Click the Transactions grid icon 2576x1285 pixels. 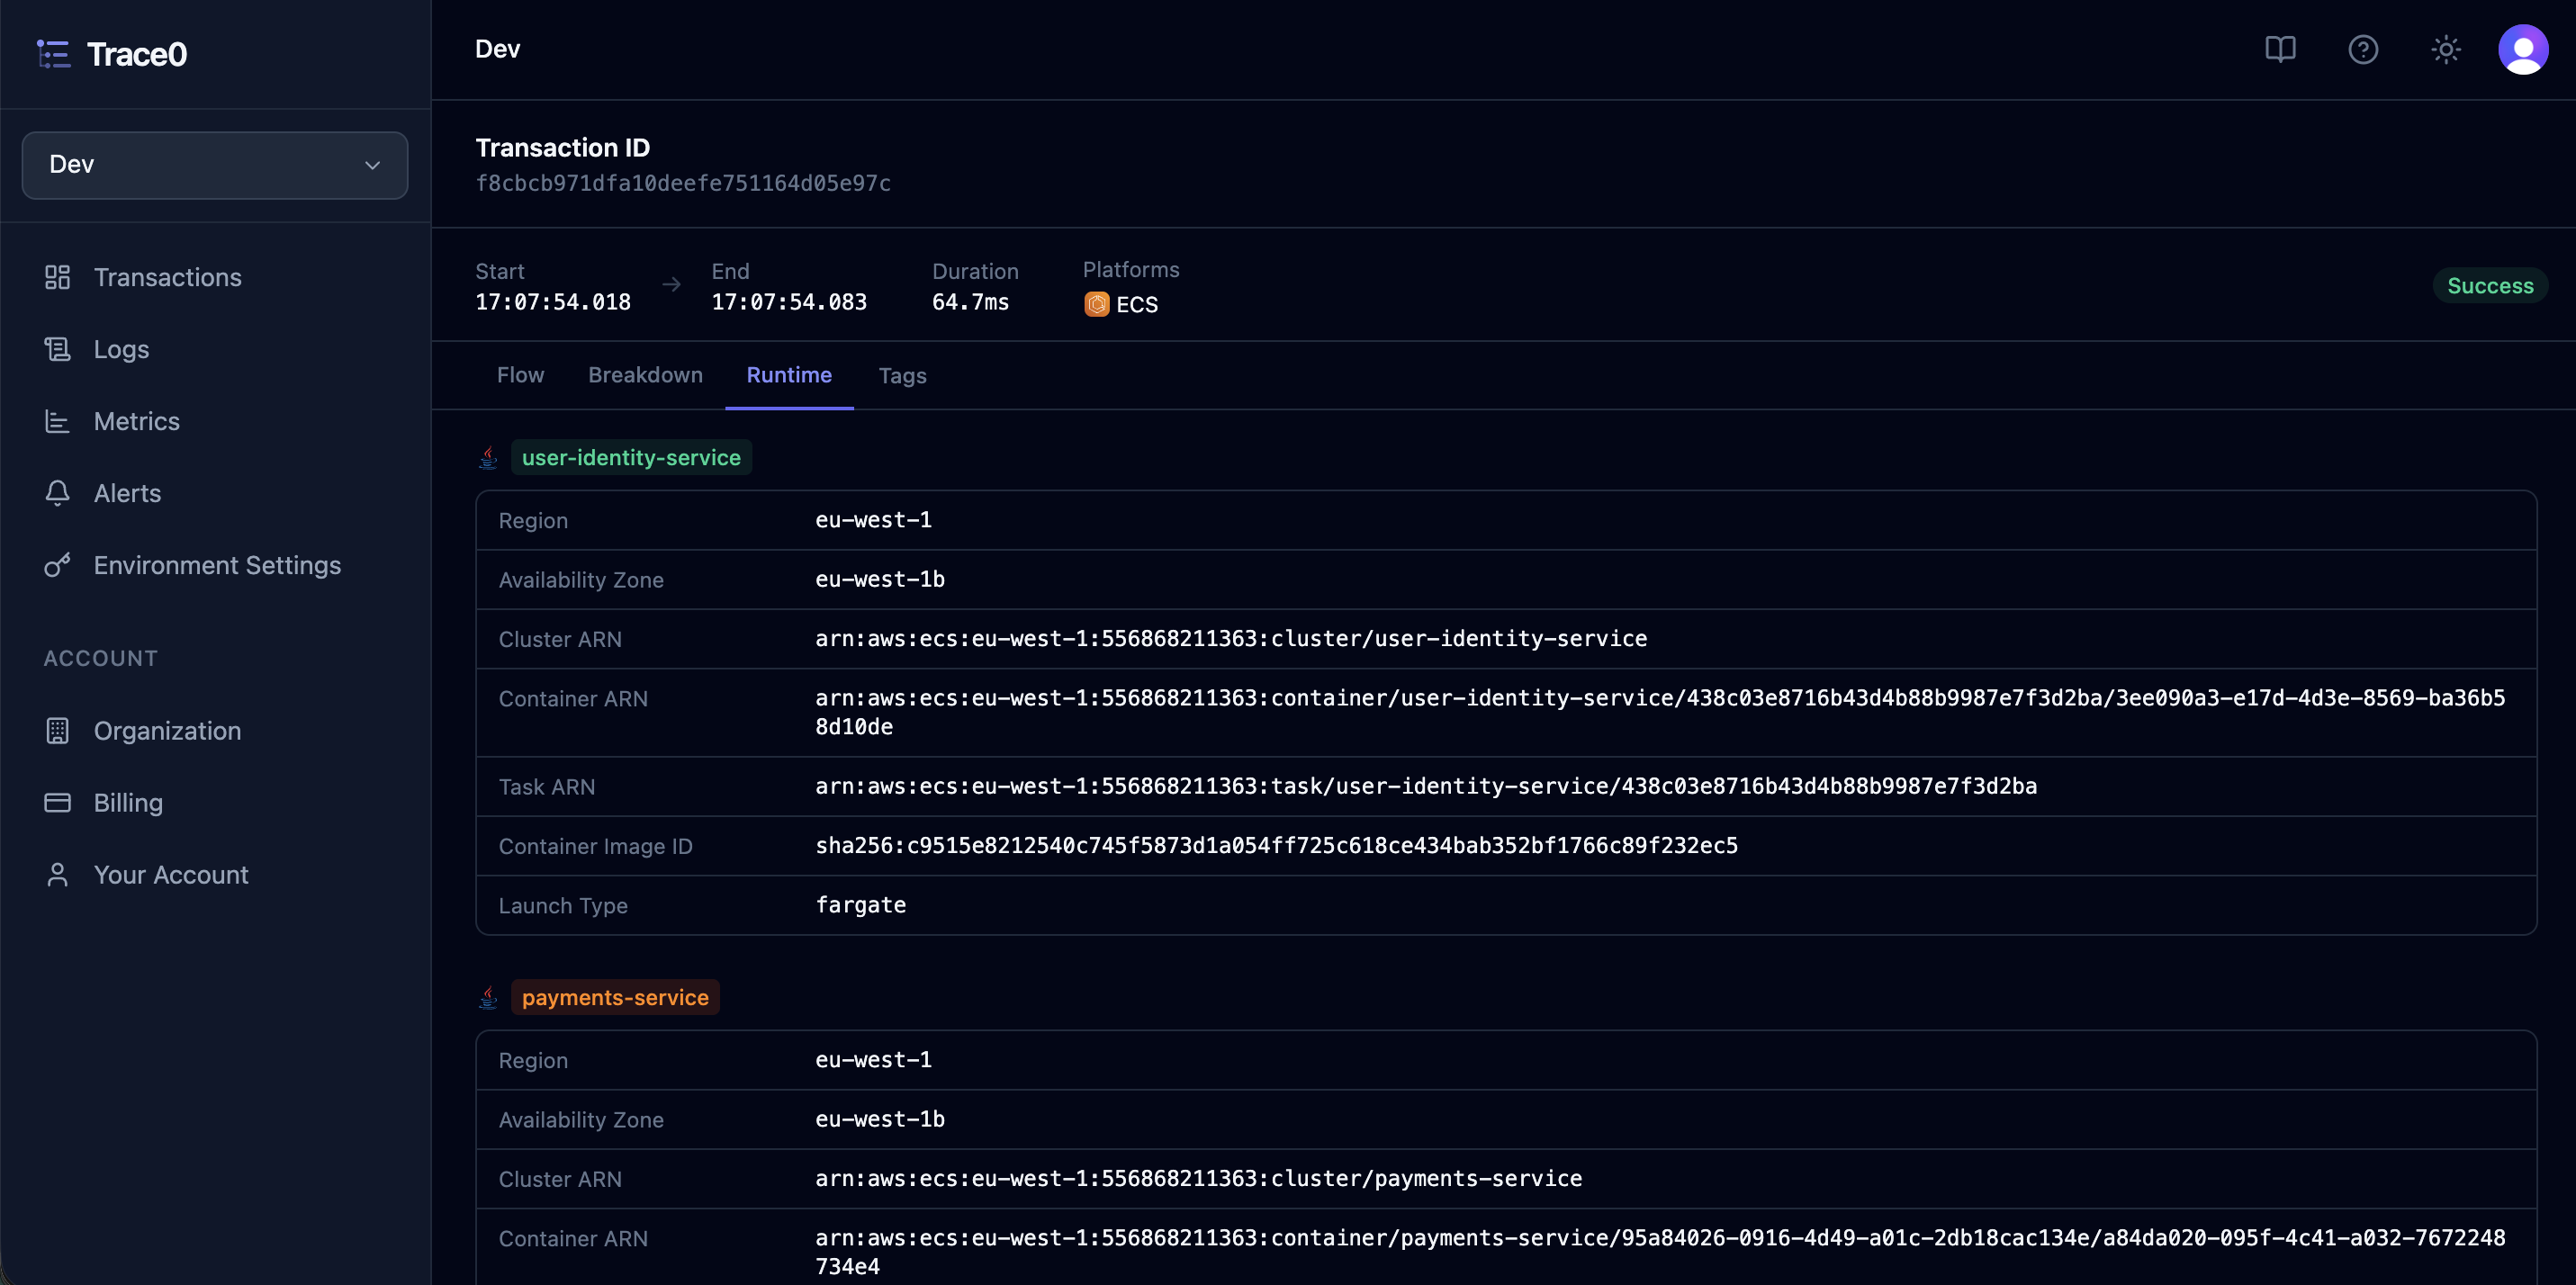58,277
